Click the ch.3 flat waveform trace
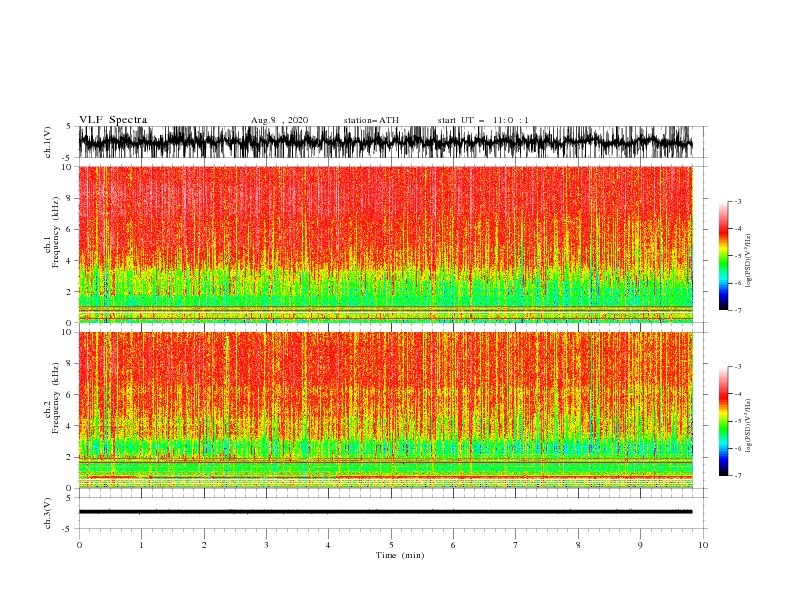 pos(385,512)
